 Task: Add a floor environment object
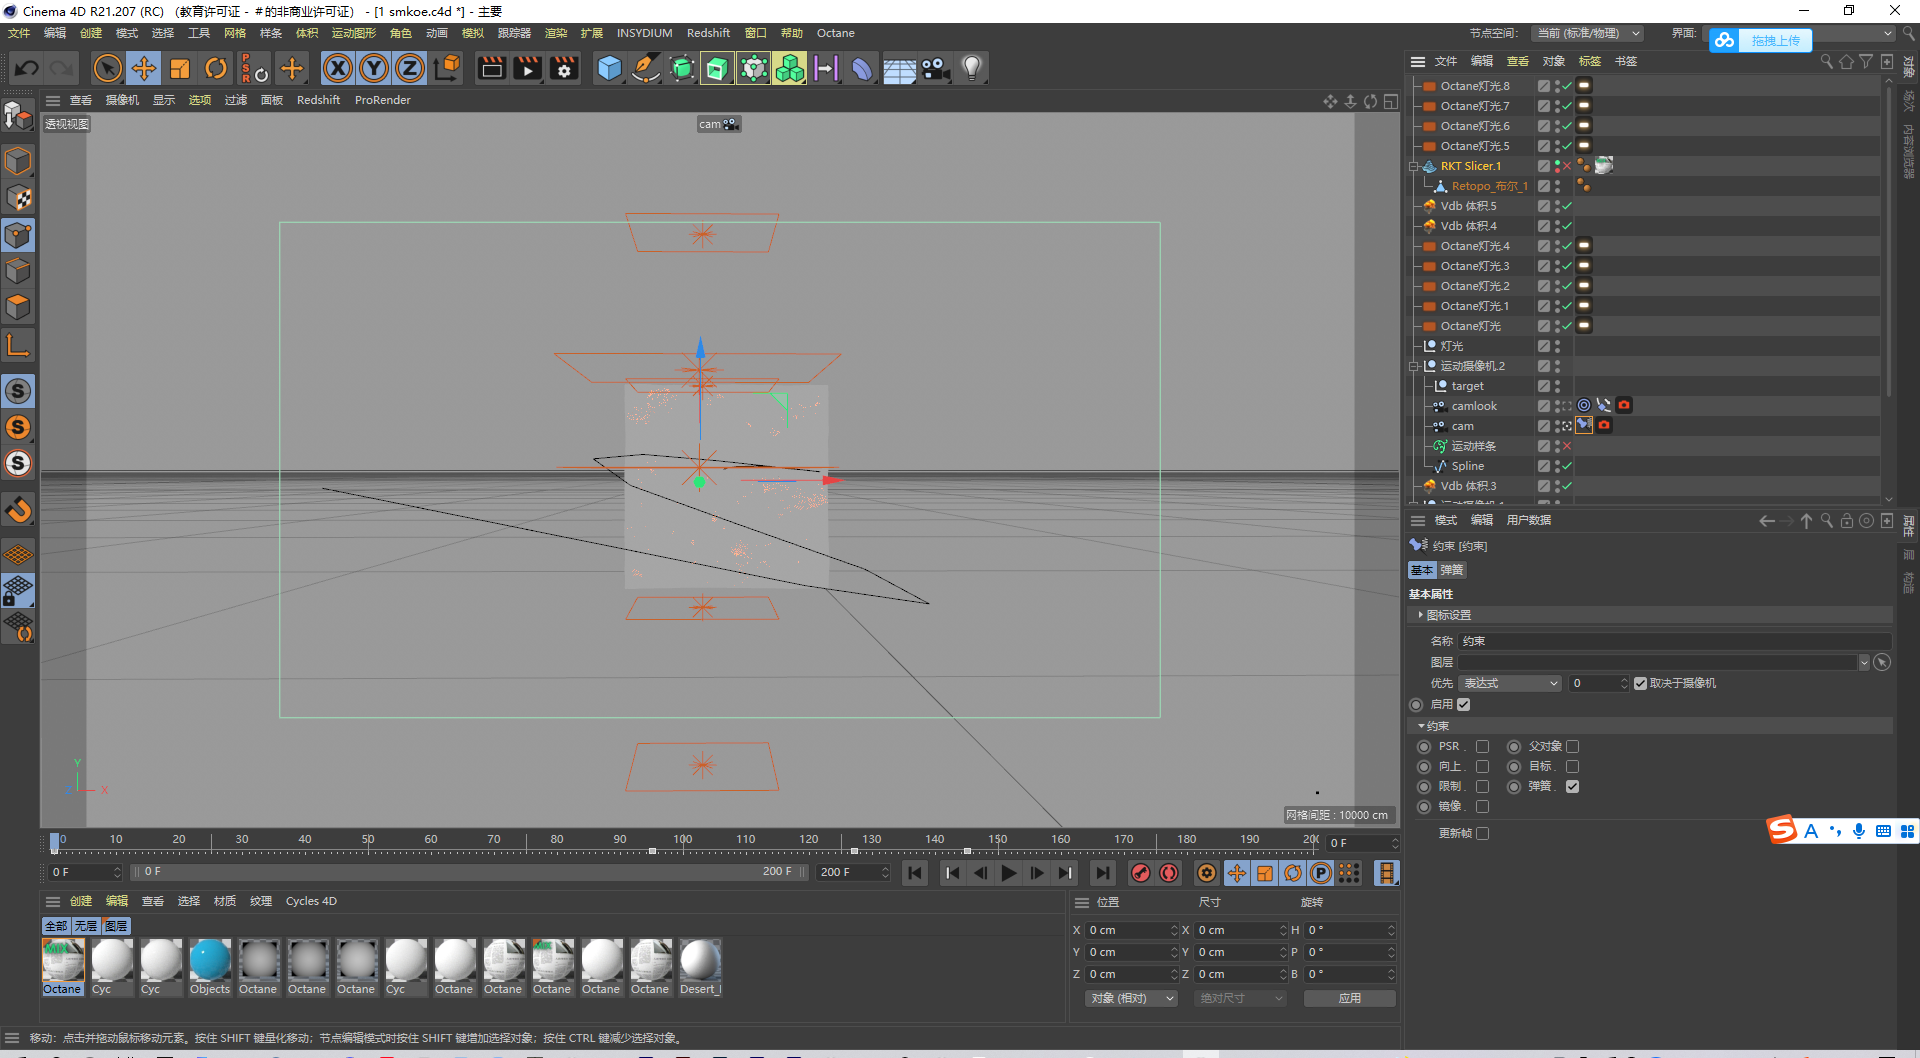click(899, 68)
